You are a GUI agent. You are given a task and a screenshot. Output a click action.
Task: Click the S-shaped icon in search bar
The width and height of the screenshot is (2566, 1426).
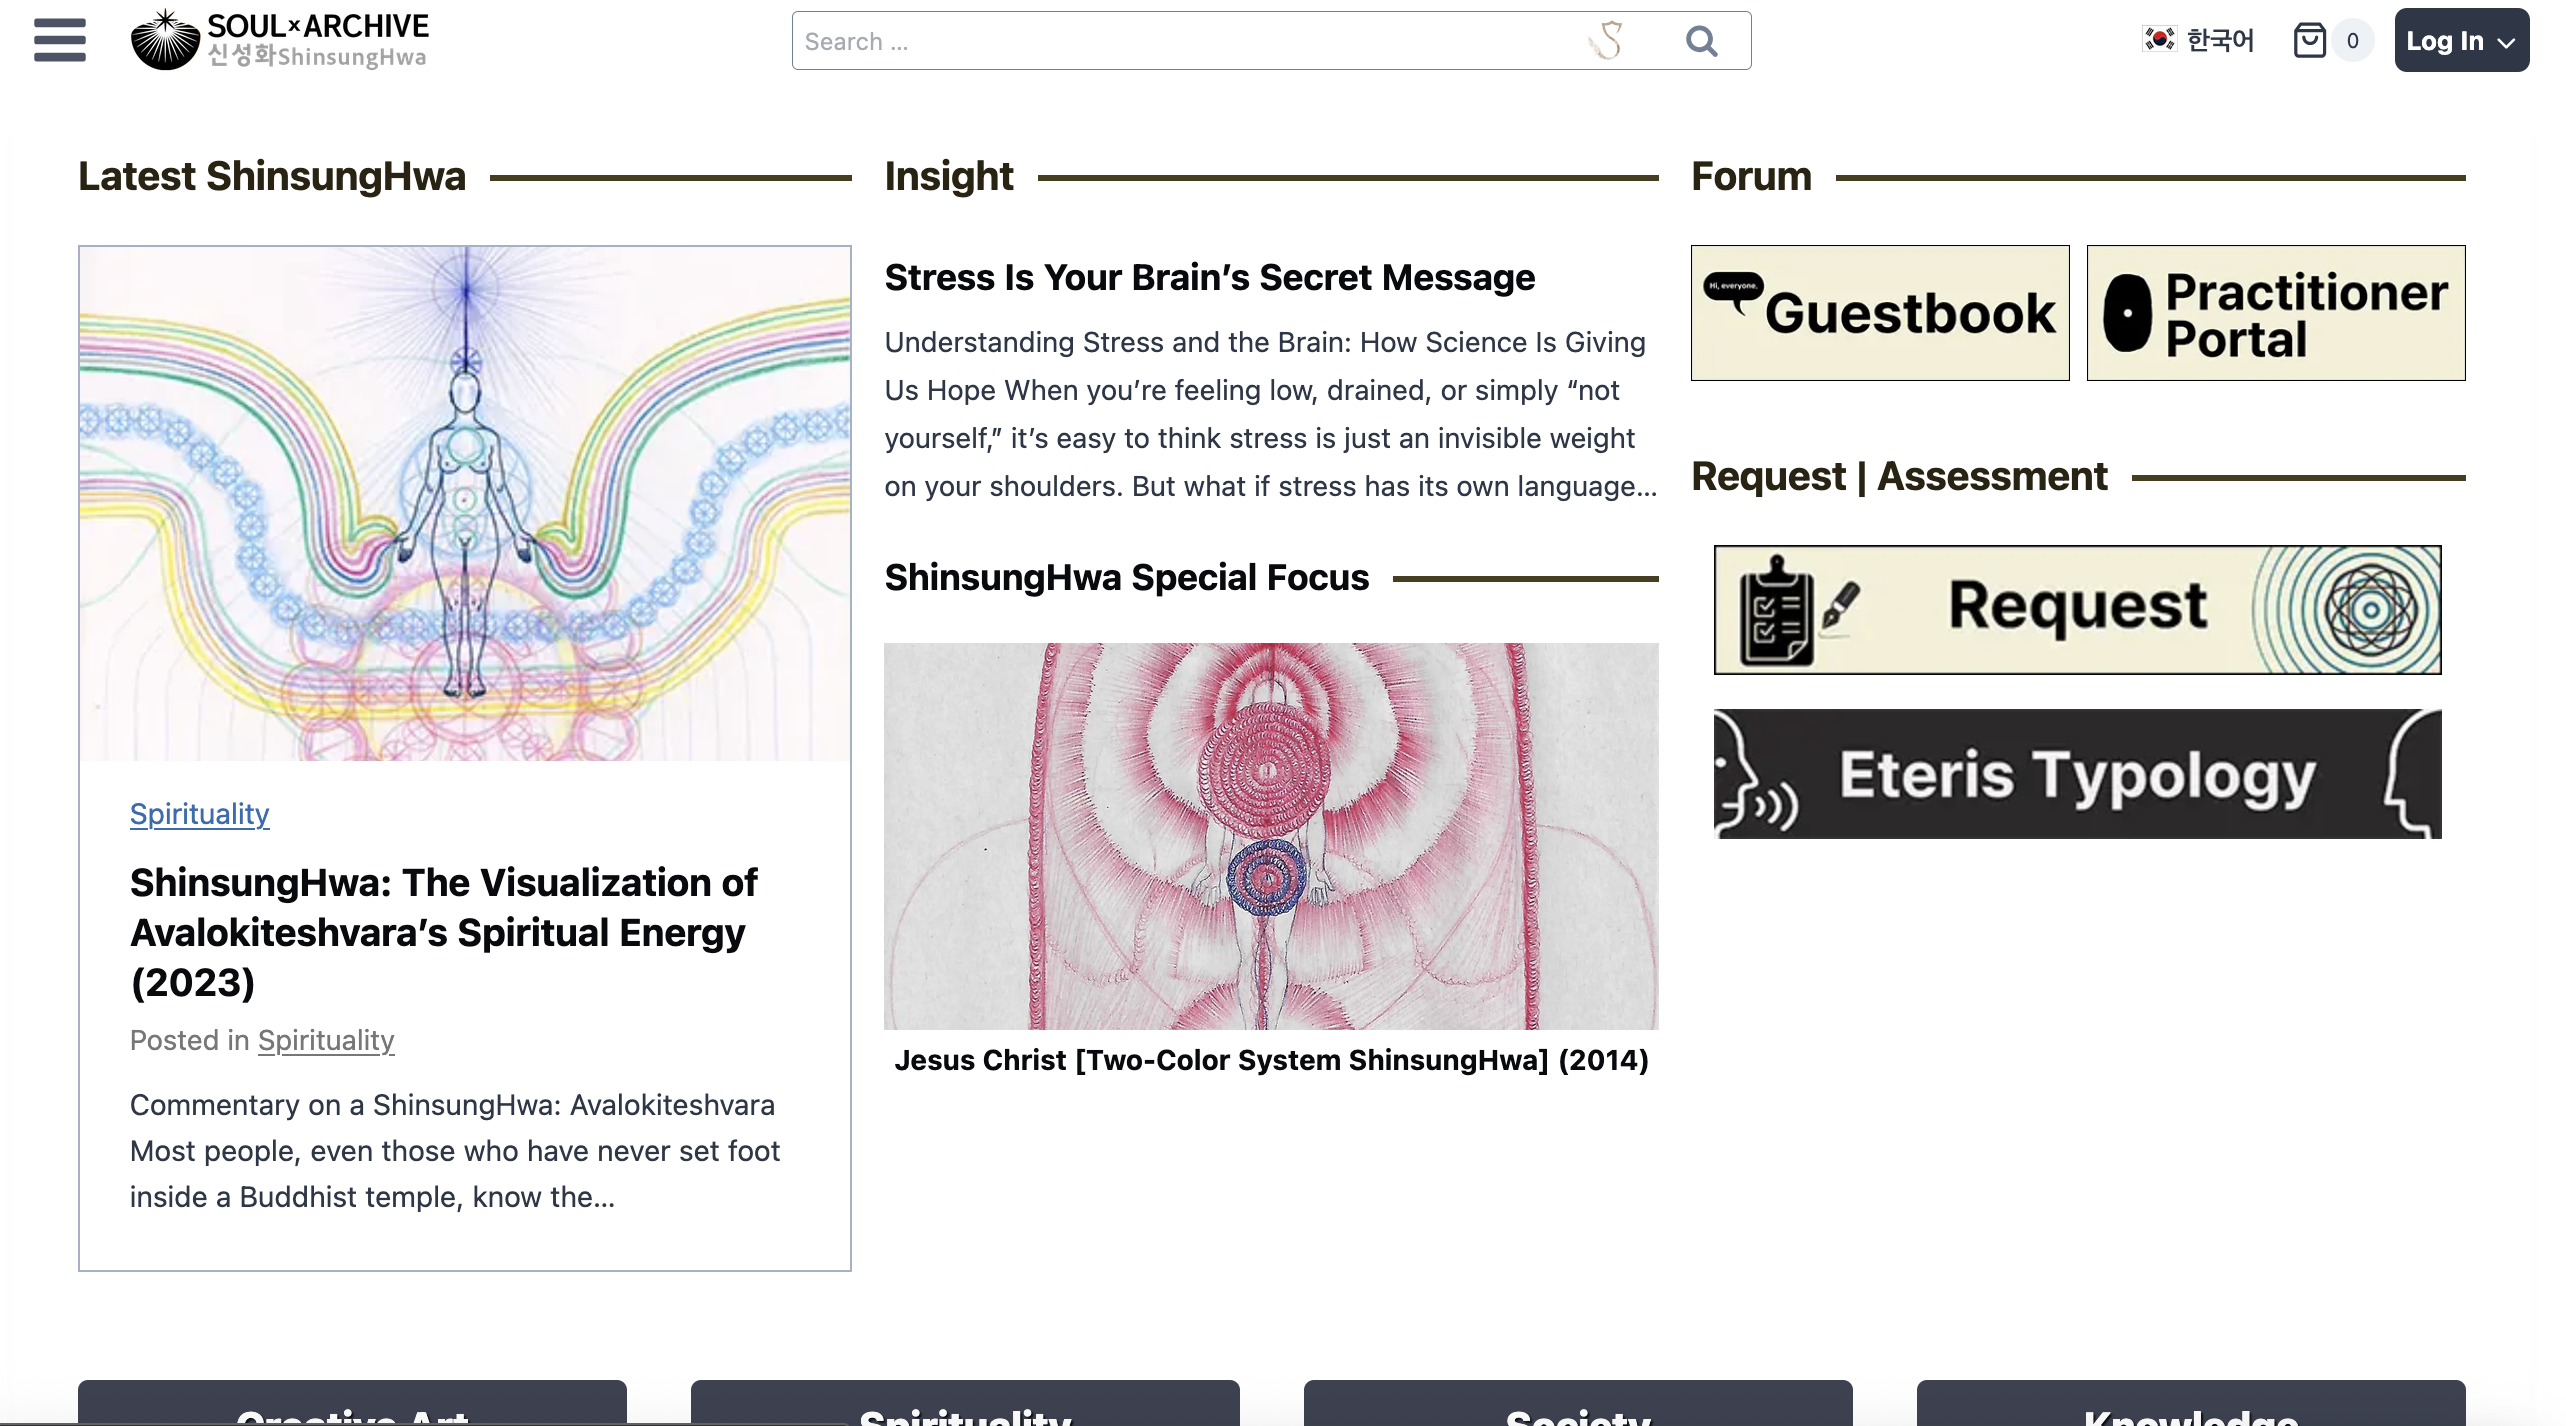[x=1607, y=41]
